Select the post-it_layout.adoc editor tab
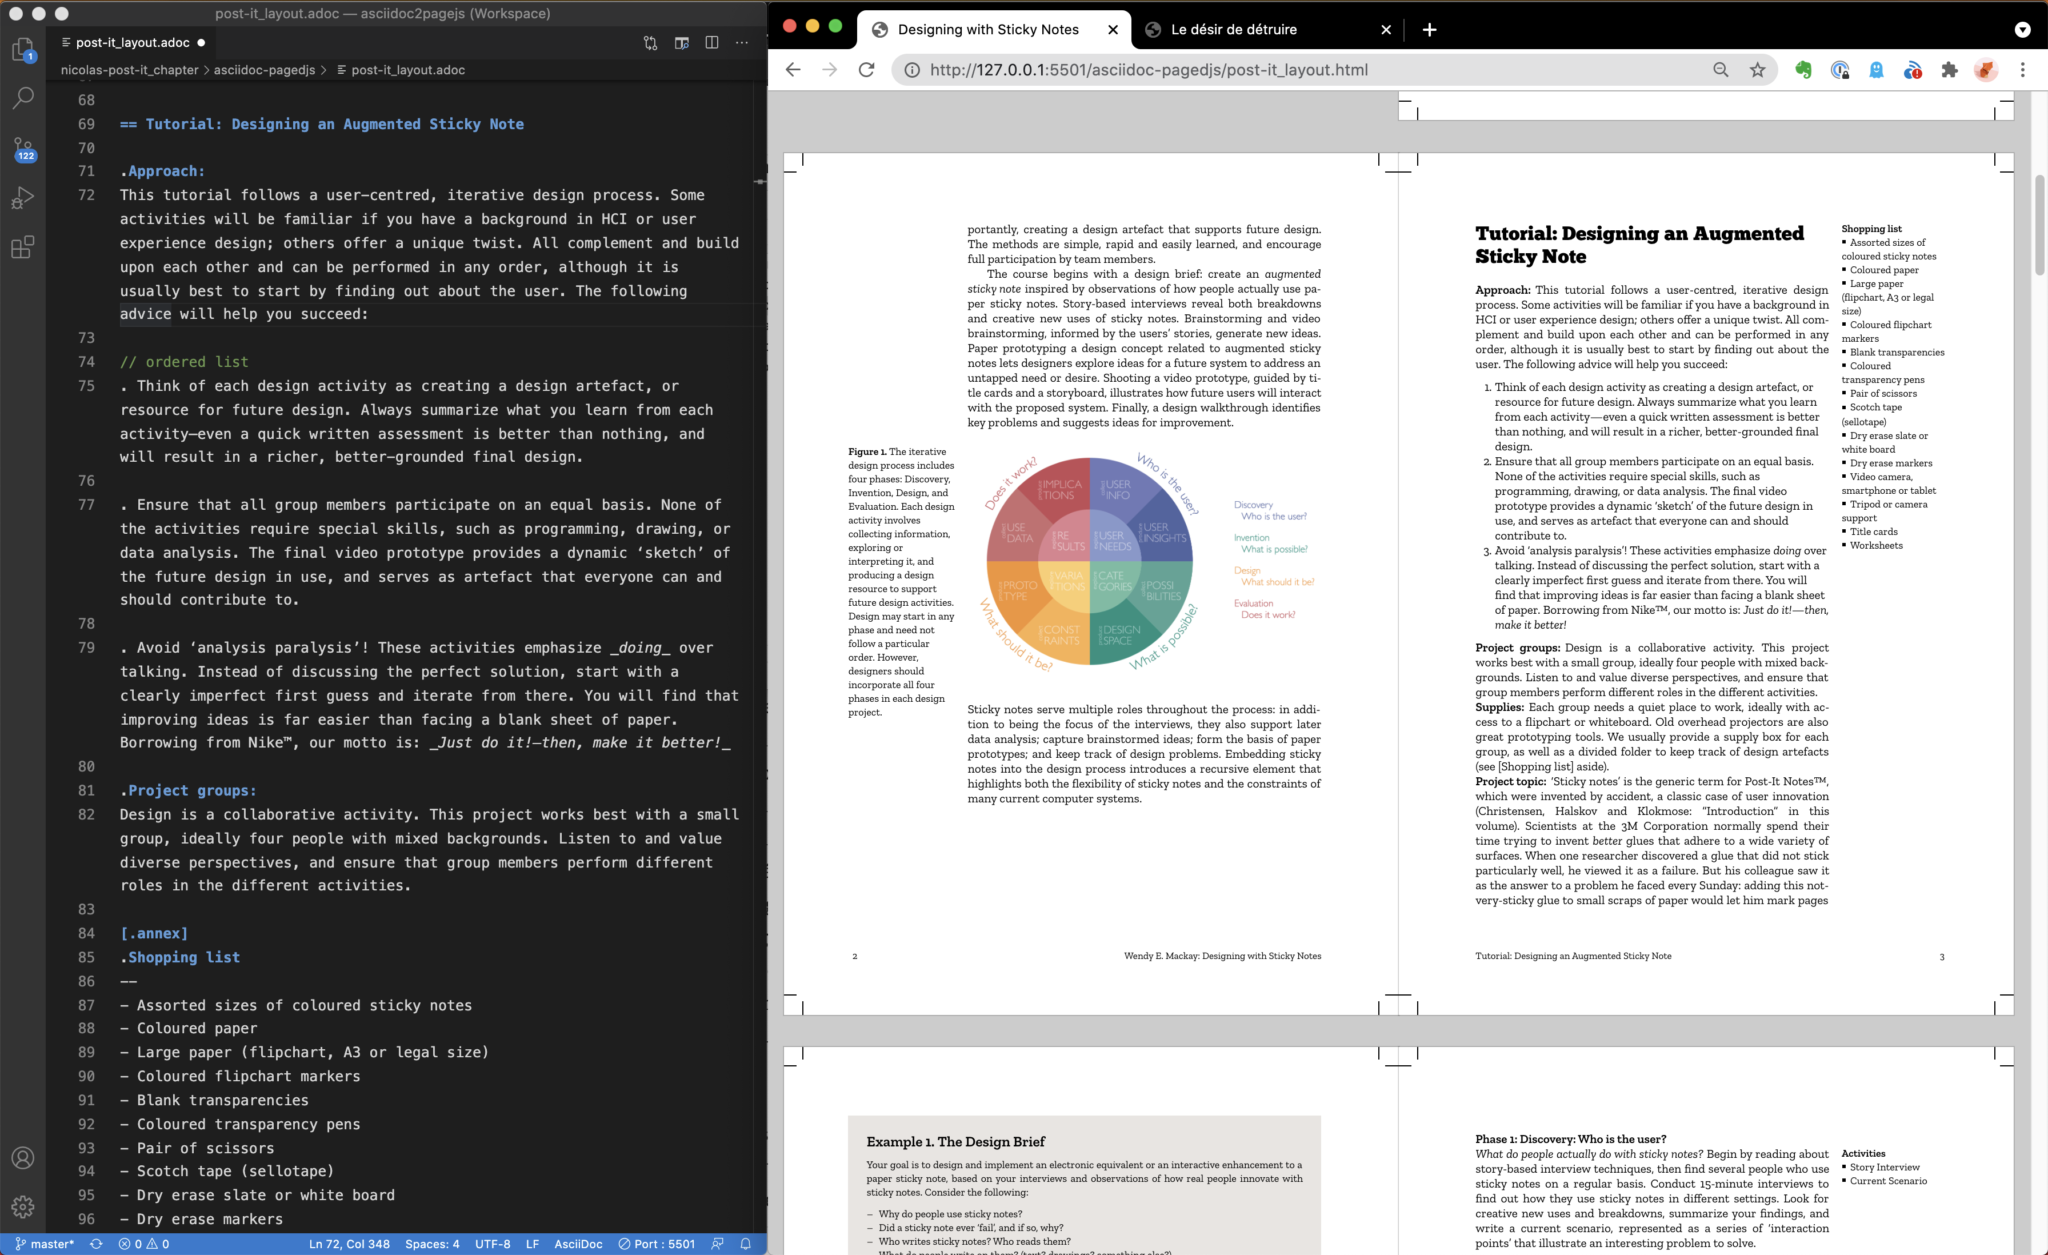 point(132,43)
